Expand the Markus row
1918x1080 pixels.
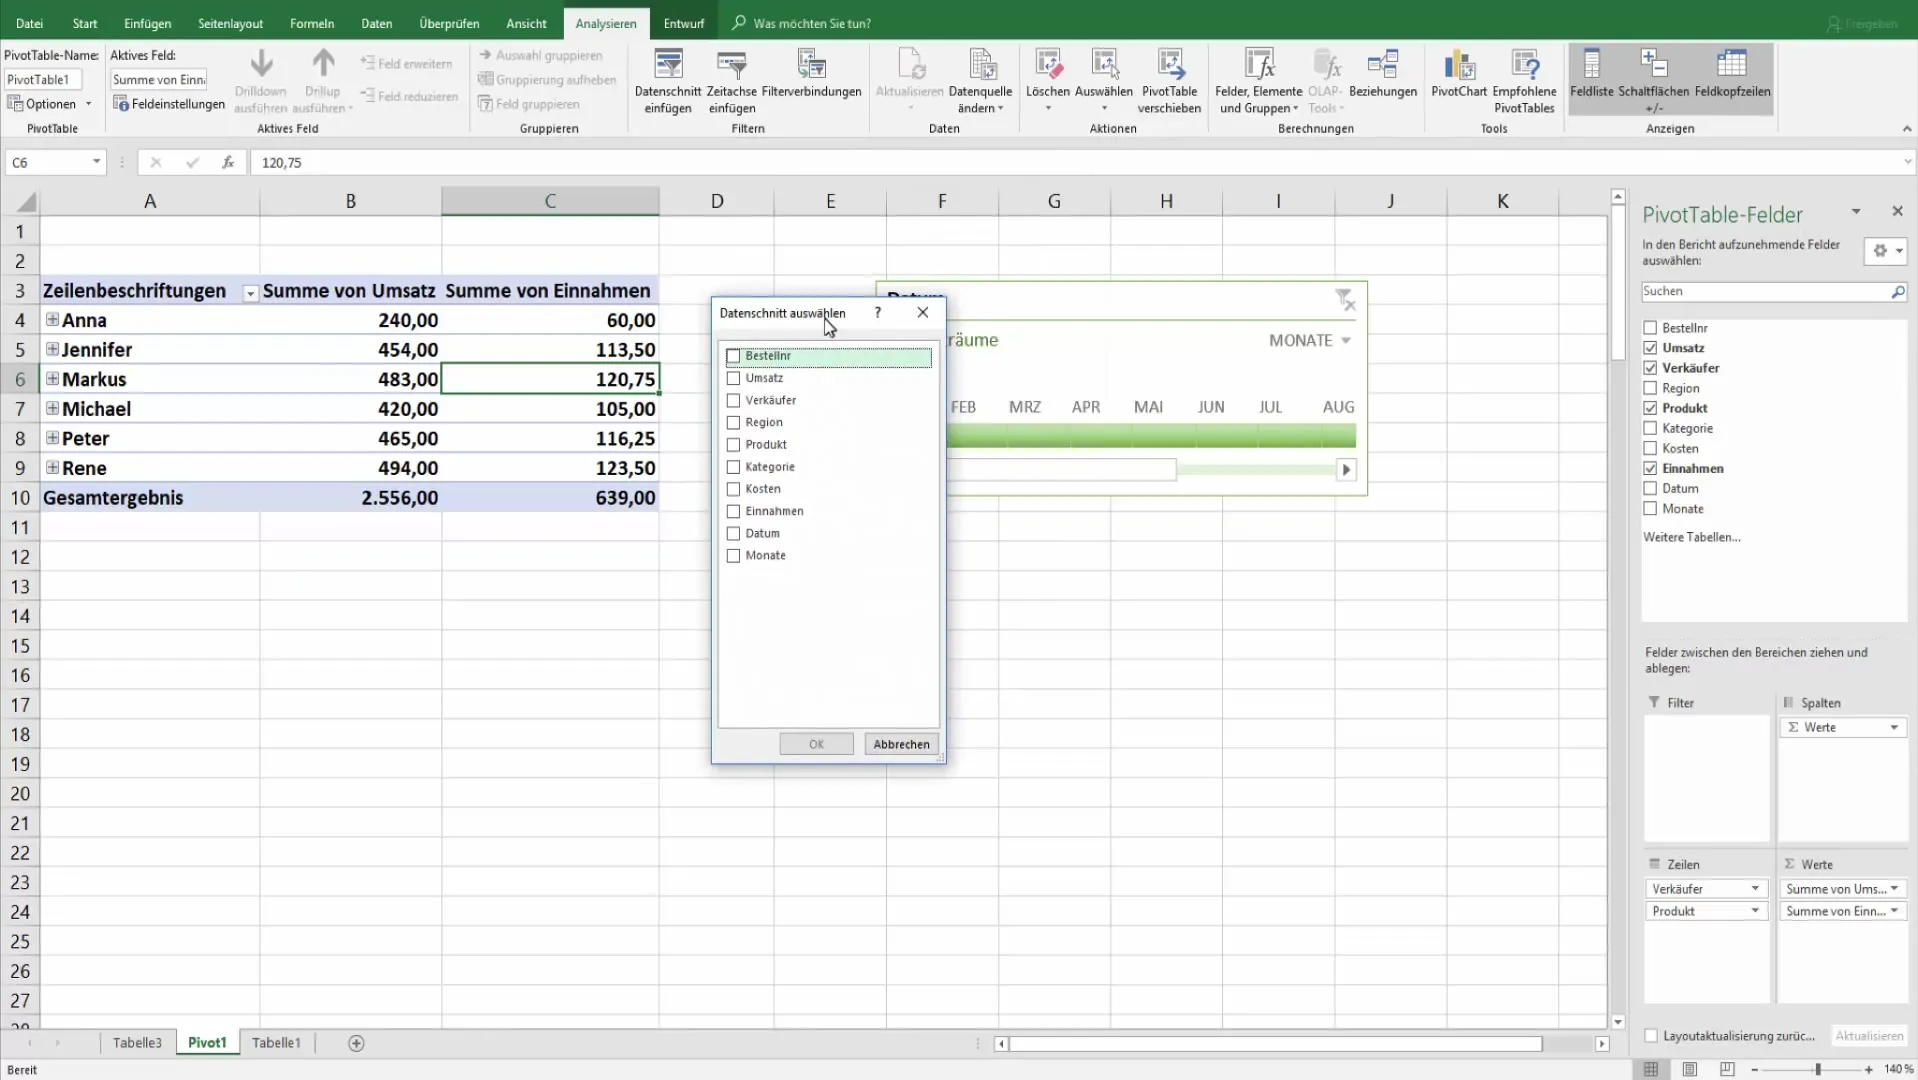point(52,379)
